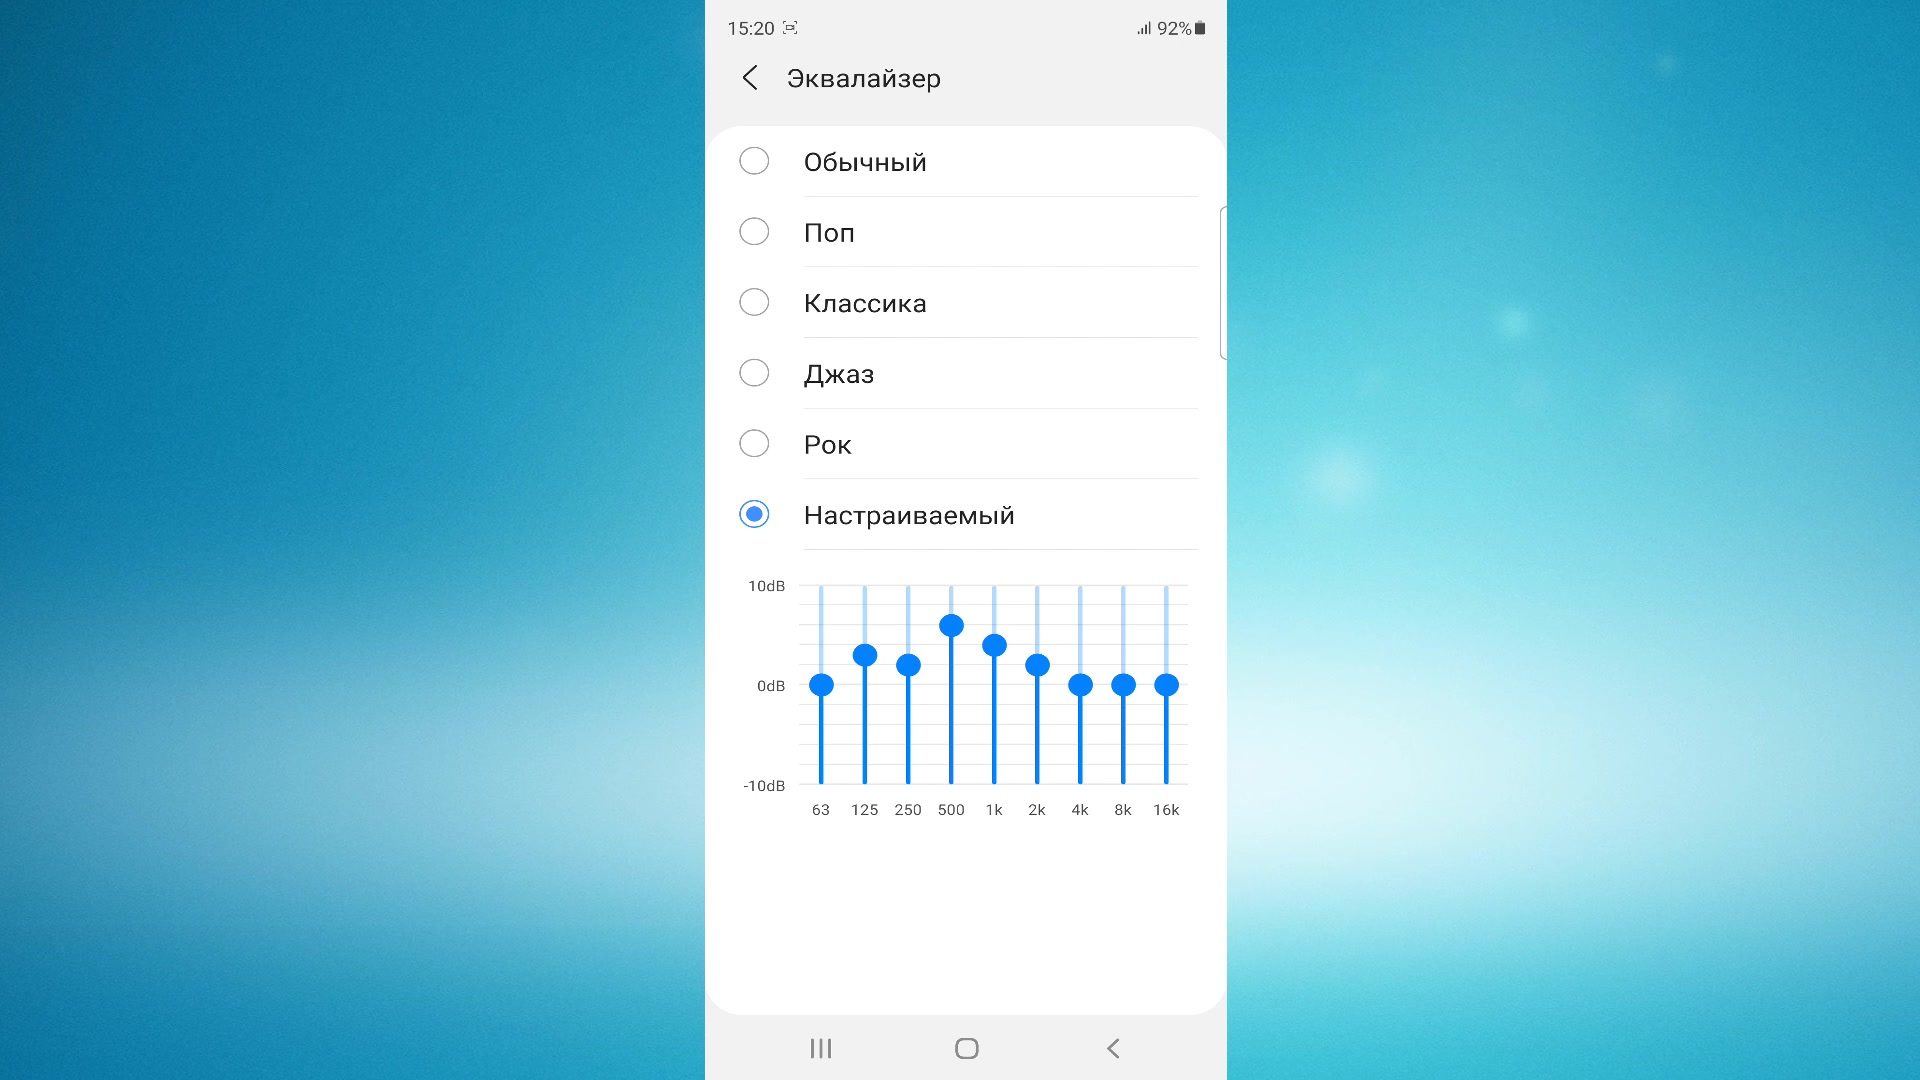The image size is (1920, 1080).
Task: Select the 2kHz frequency band slider
Action: pyautogui.click(x=1040, y=666)
